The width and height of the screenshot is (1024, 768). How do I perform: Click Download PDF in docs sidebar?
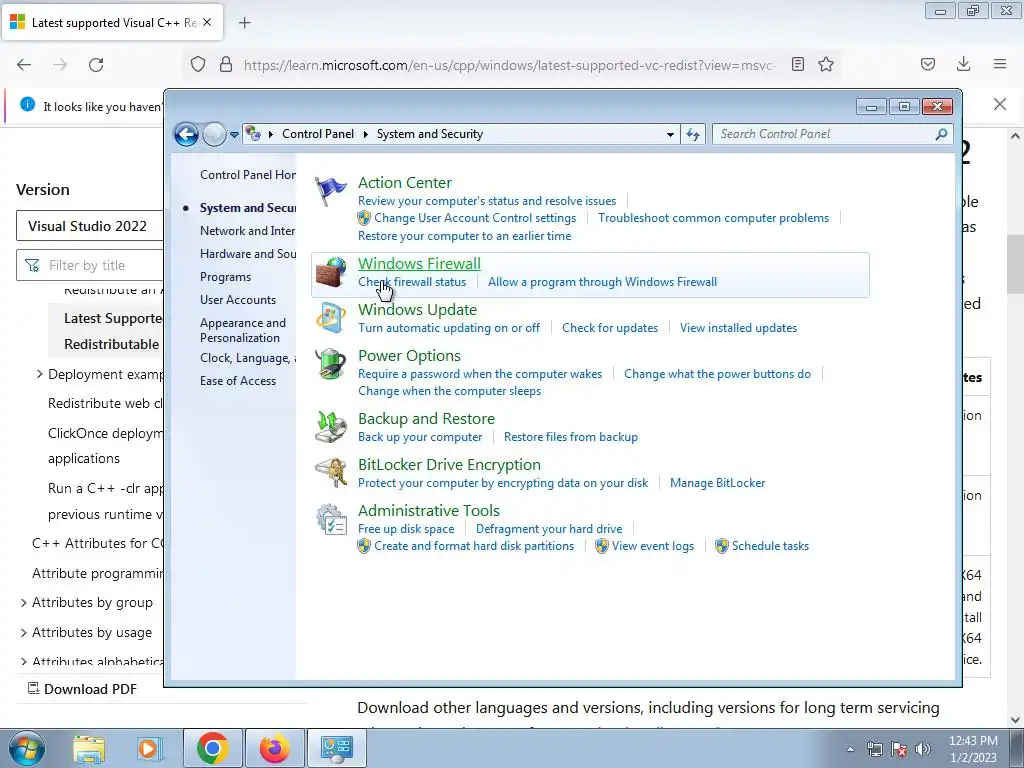click(82, 689)
